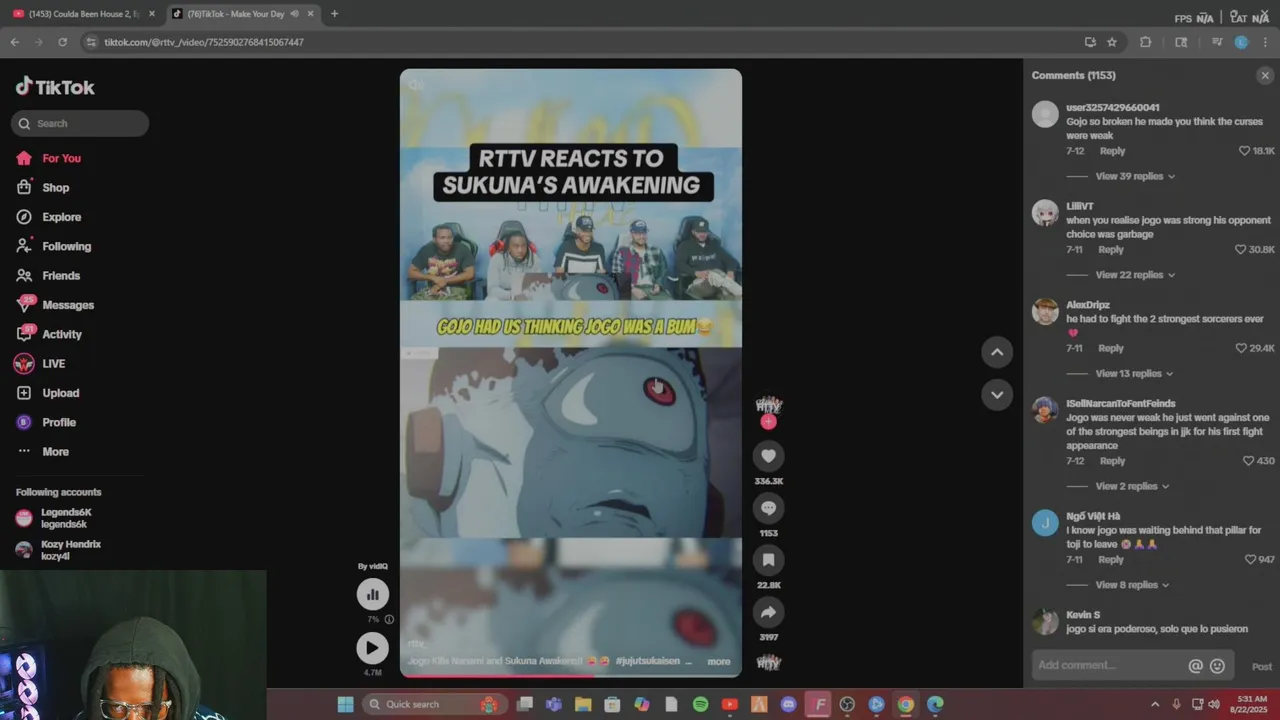
Task: Click the mention @ icon in comment box
Action: [1195, 666]
